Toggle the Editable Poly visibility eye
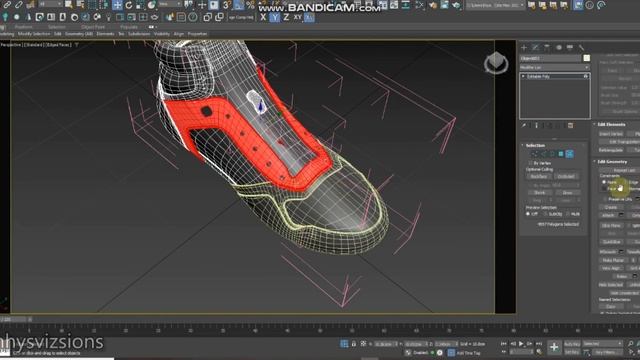The image size is (640, 360). coord(586,76)
